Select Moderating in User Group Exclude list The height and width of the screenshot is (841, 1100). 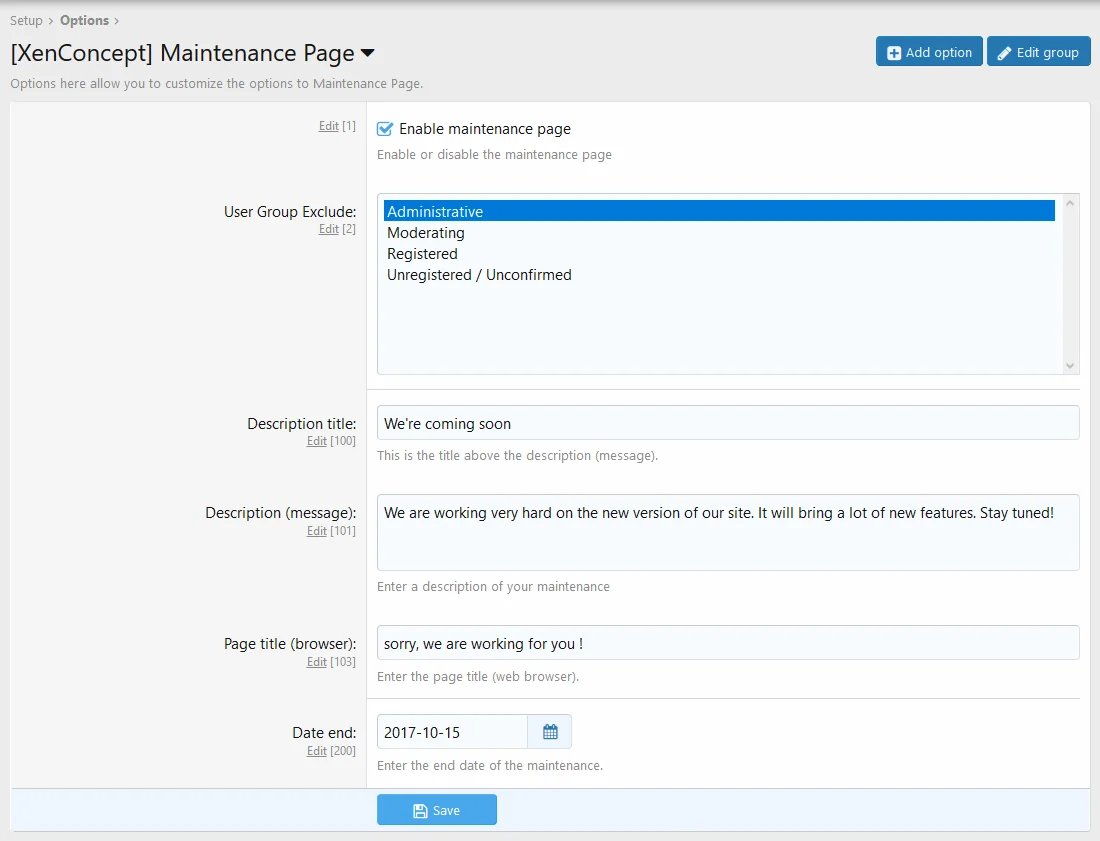pyautogui.click(x=426, y=233)
